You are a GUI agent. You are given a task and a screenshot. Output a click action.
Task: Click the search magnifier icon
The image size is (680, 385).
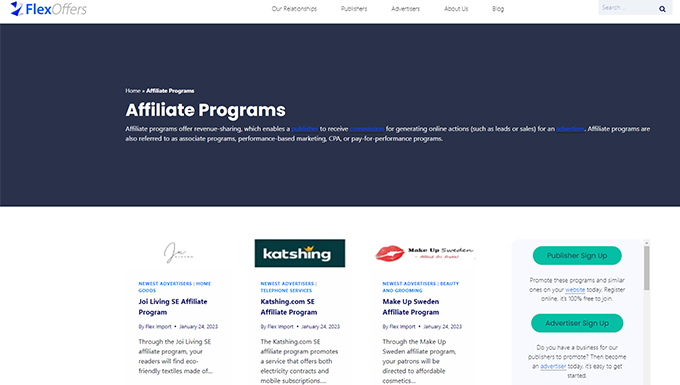point(662,9)
